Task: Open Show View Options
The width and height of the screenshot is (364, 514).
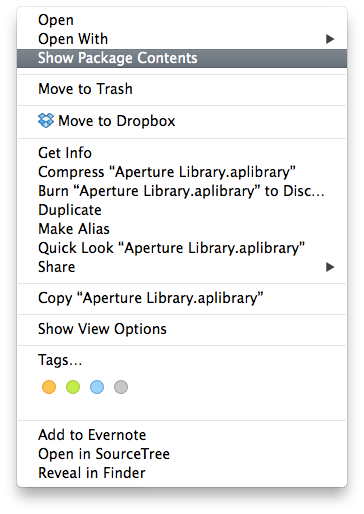Action: 182,329
